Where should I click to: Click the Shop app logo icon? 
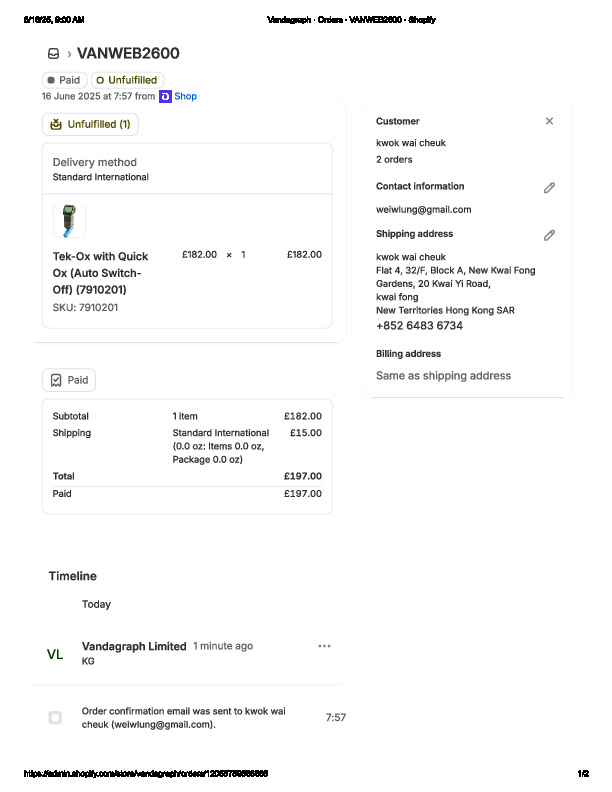point(165,96)
